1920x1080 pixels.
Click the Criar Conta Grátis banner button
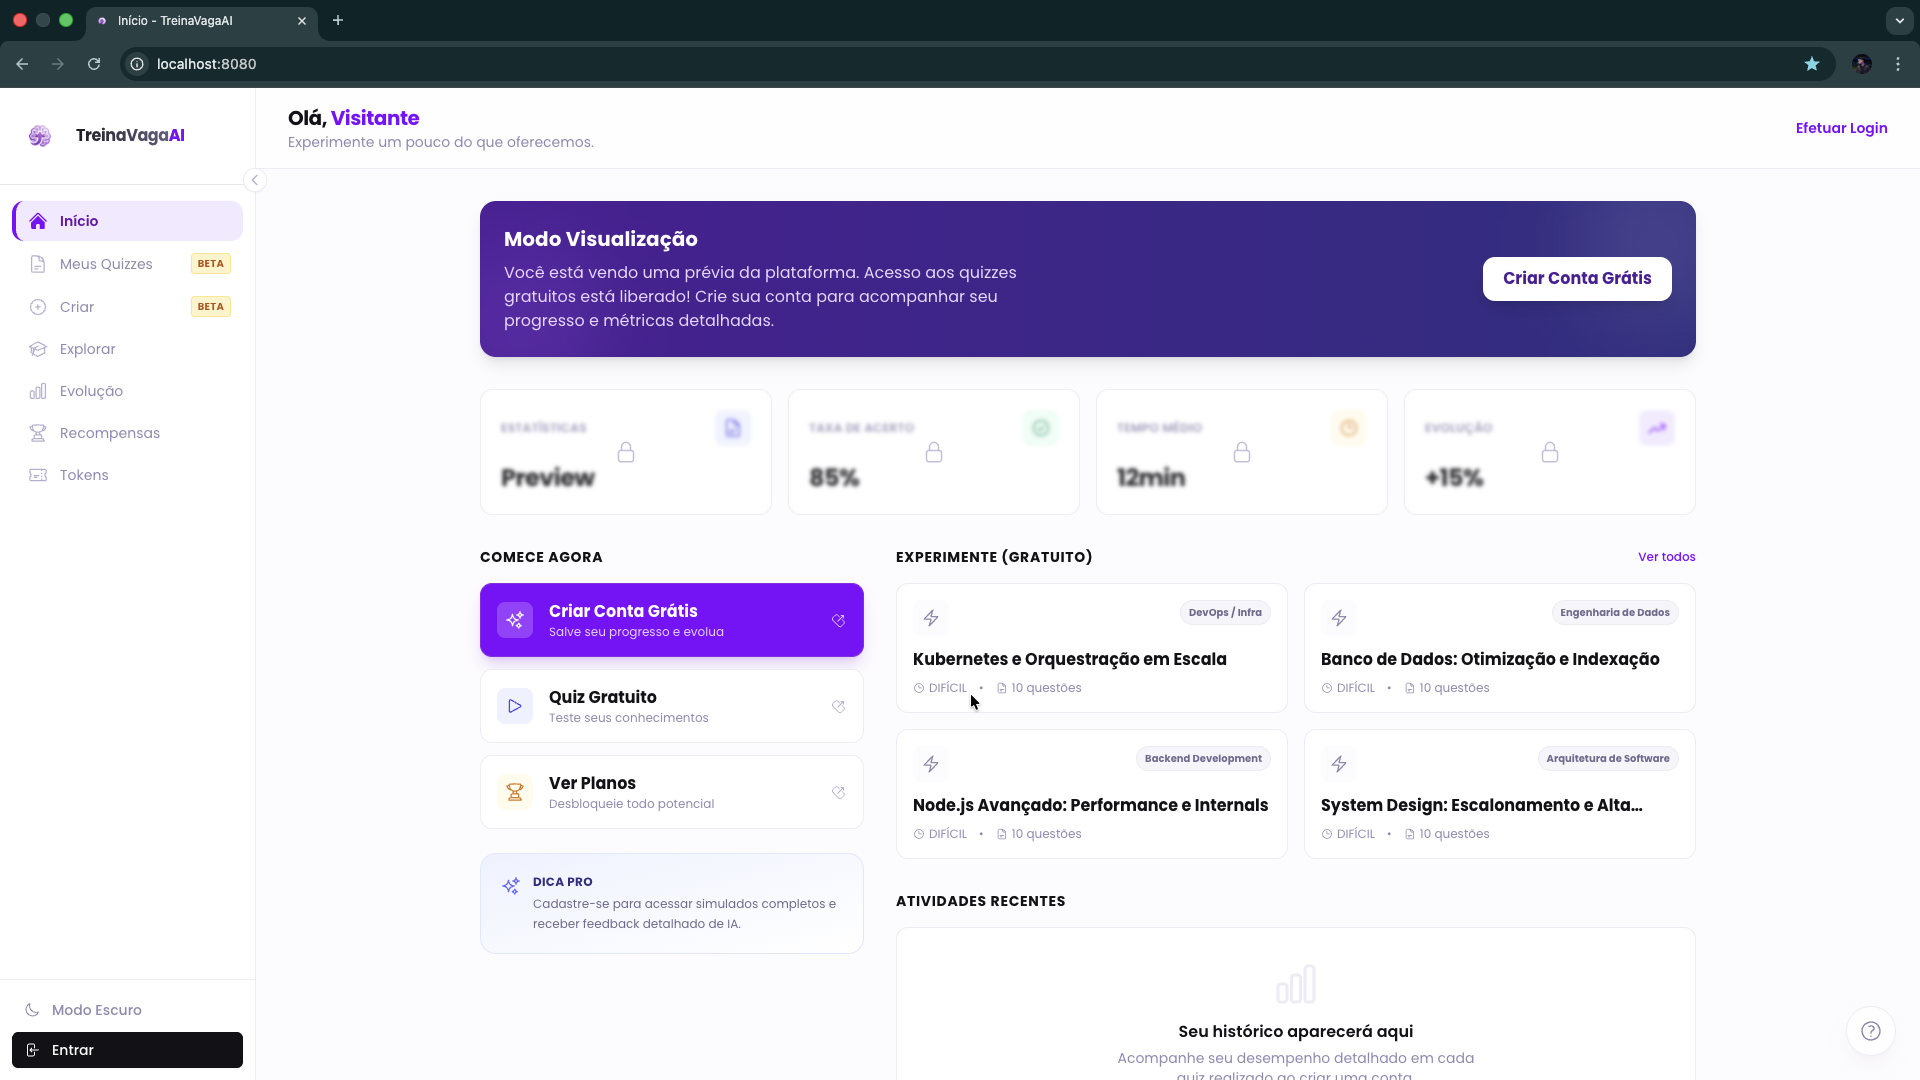[1576, 279]
